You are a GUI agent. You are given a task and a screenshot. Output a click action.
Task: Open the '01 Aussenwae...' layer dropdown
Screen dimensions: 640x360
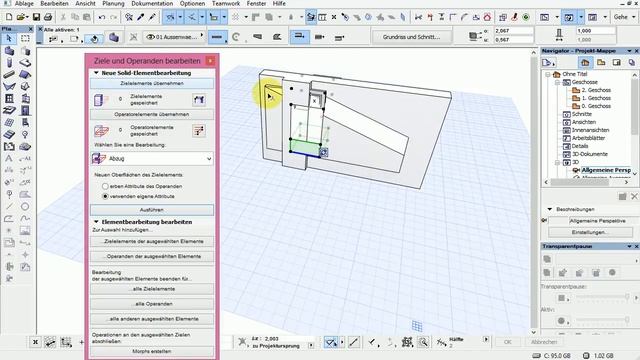175,37
